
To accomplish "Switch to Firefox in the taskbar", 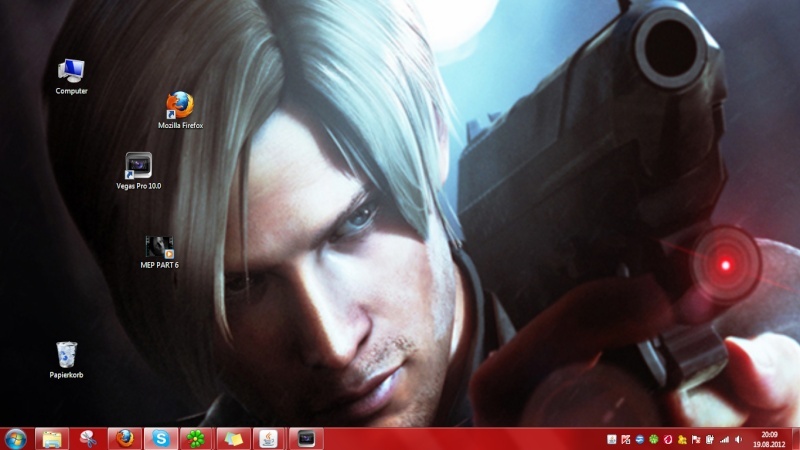I will coord(124,439).
